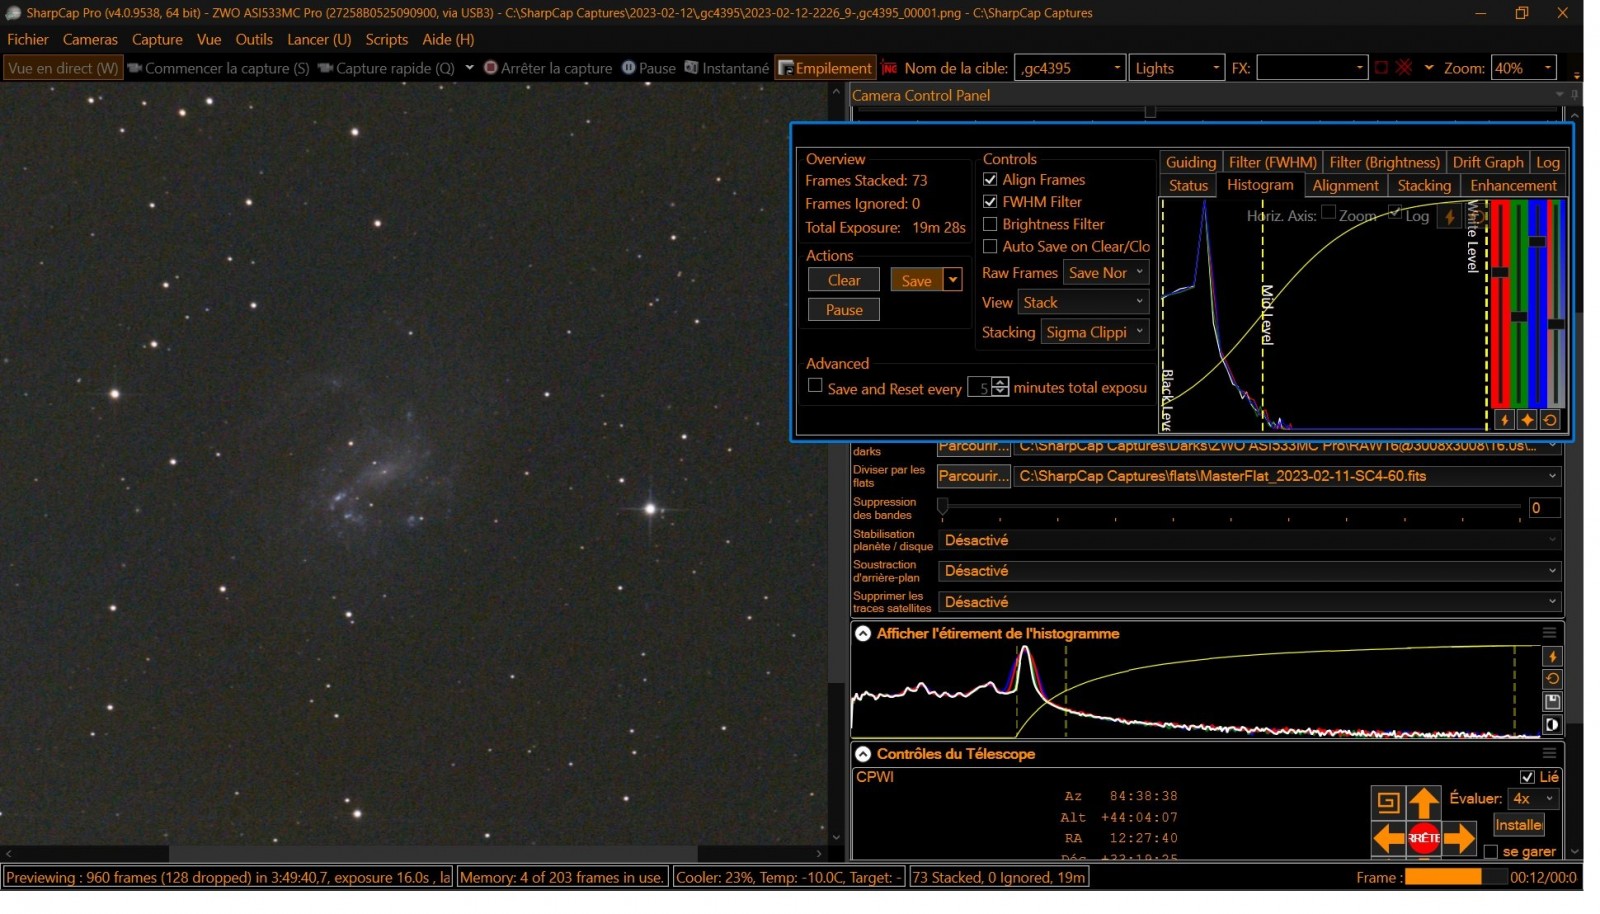Click reset color balance icon under sliders

[1550, 420]
